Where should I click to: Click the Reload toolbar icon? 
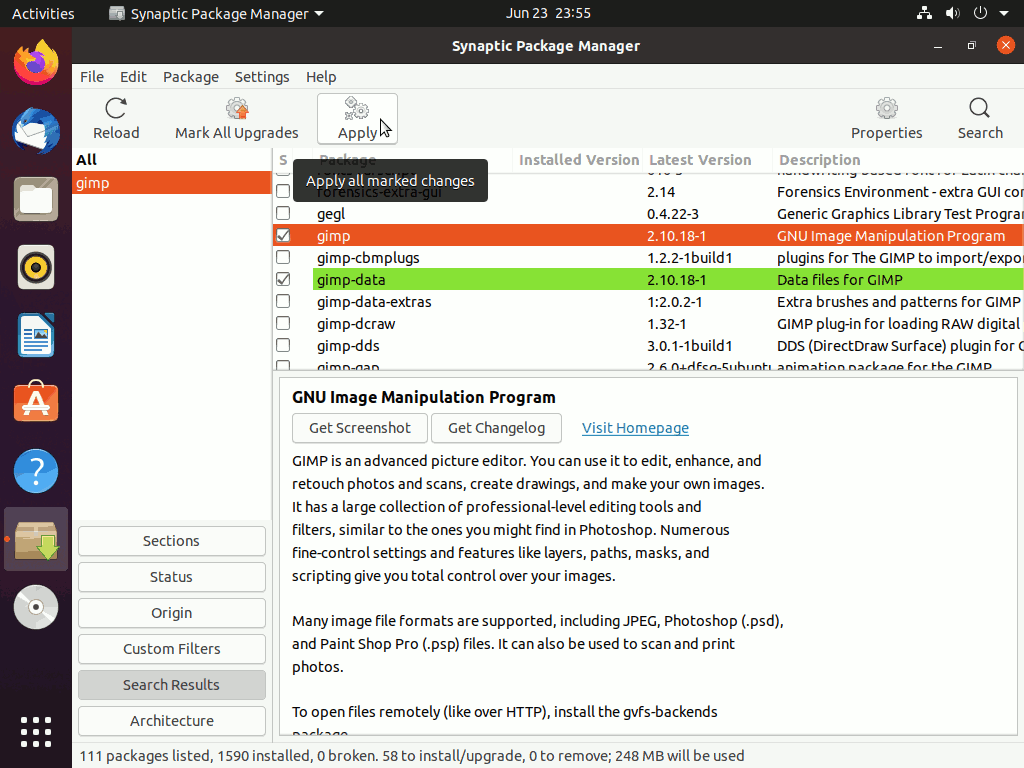click(x=116, y=119)
